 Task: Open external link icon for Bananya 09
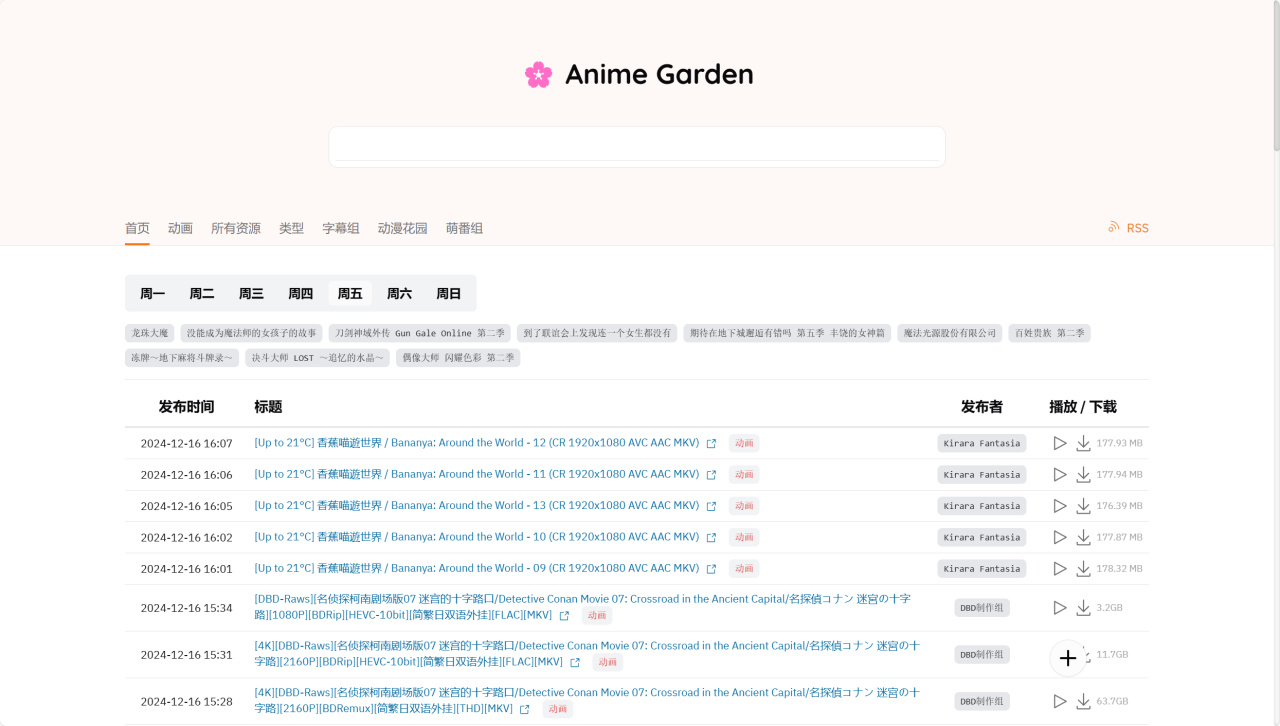tap(711, 569)
